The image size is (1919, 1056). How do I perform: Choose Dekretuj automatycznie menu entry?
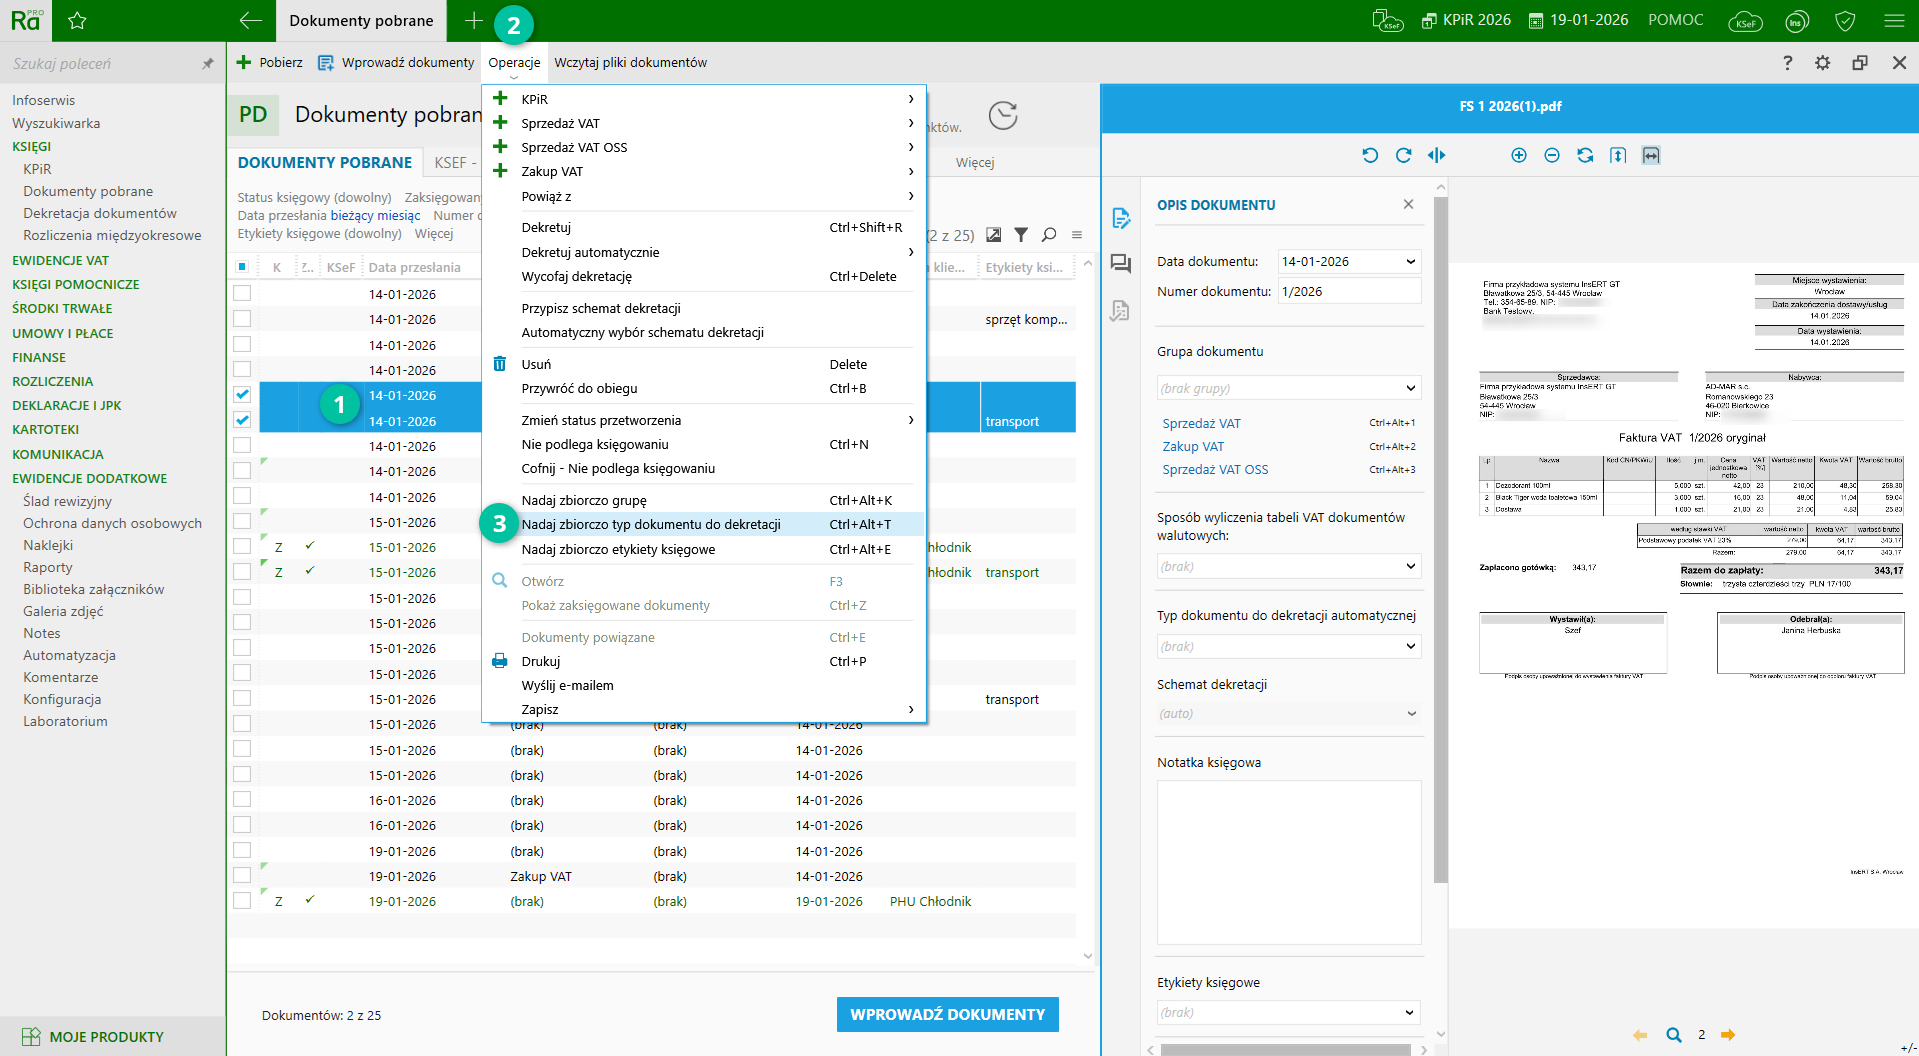coord(590,253)
